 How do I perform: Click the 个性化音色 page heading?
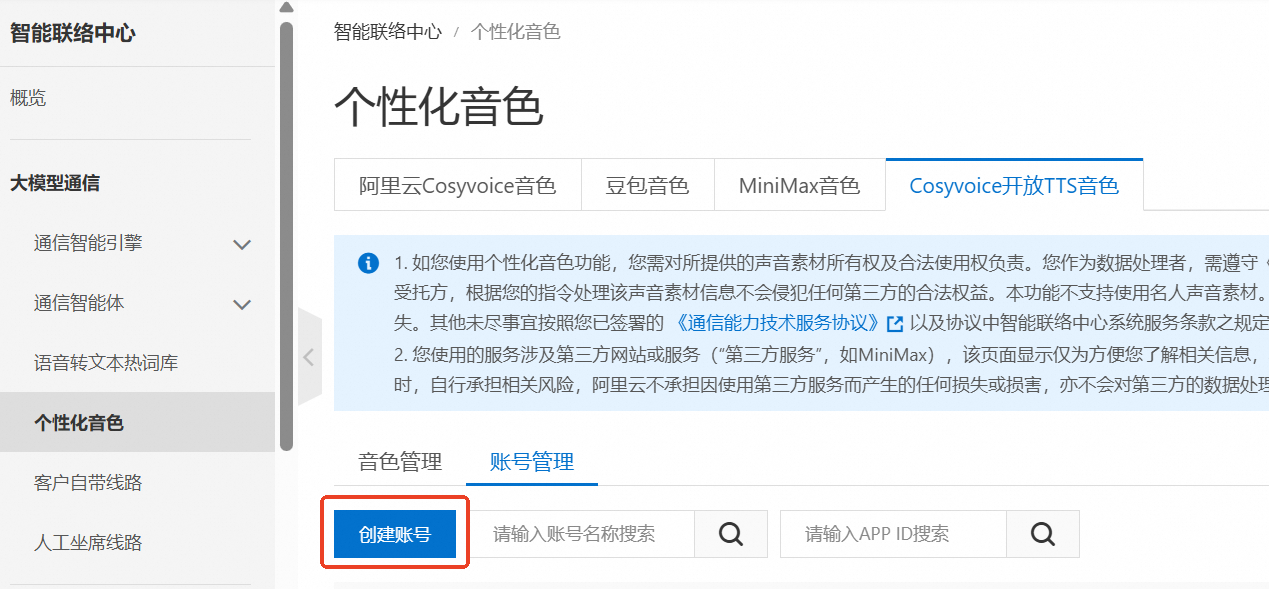coord(438,106)
